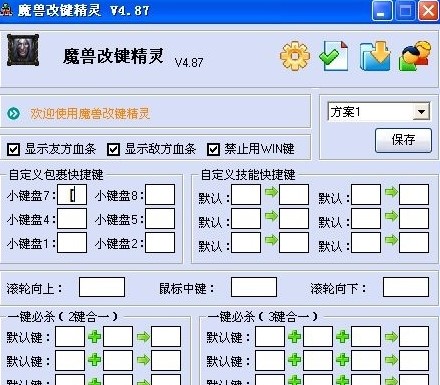Image resolution: width=440 pixels, height=385 pixels.
Task: Open settings via the orange gear icon
Action: click(295, 56)
